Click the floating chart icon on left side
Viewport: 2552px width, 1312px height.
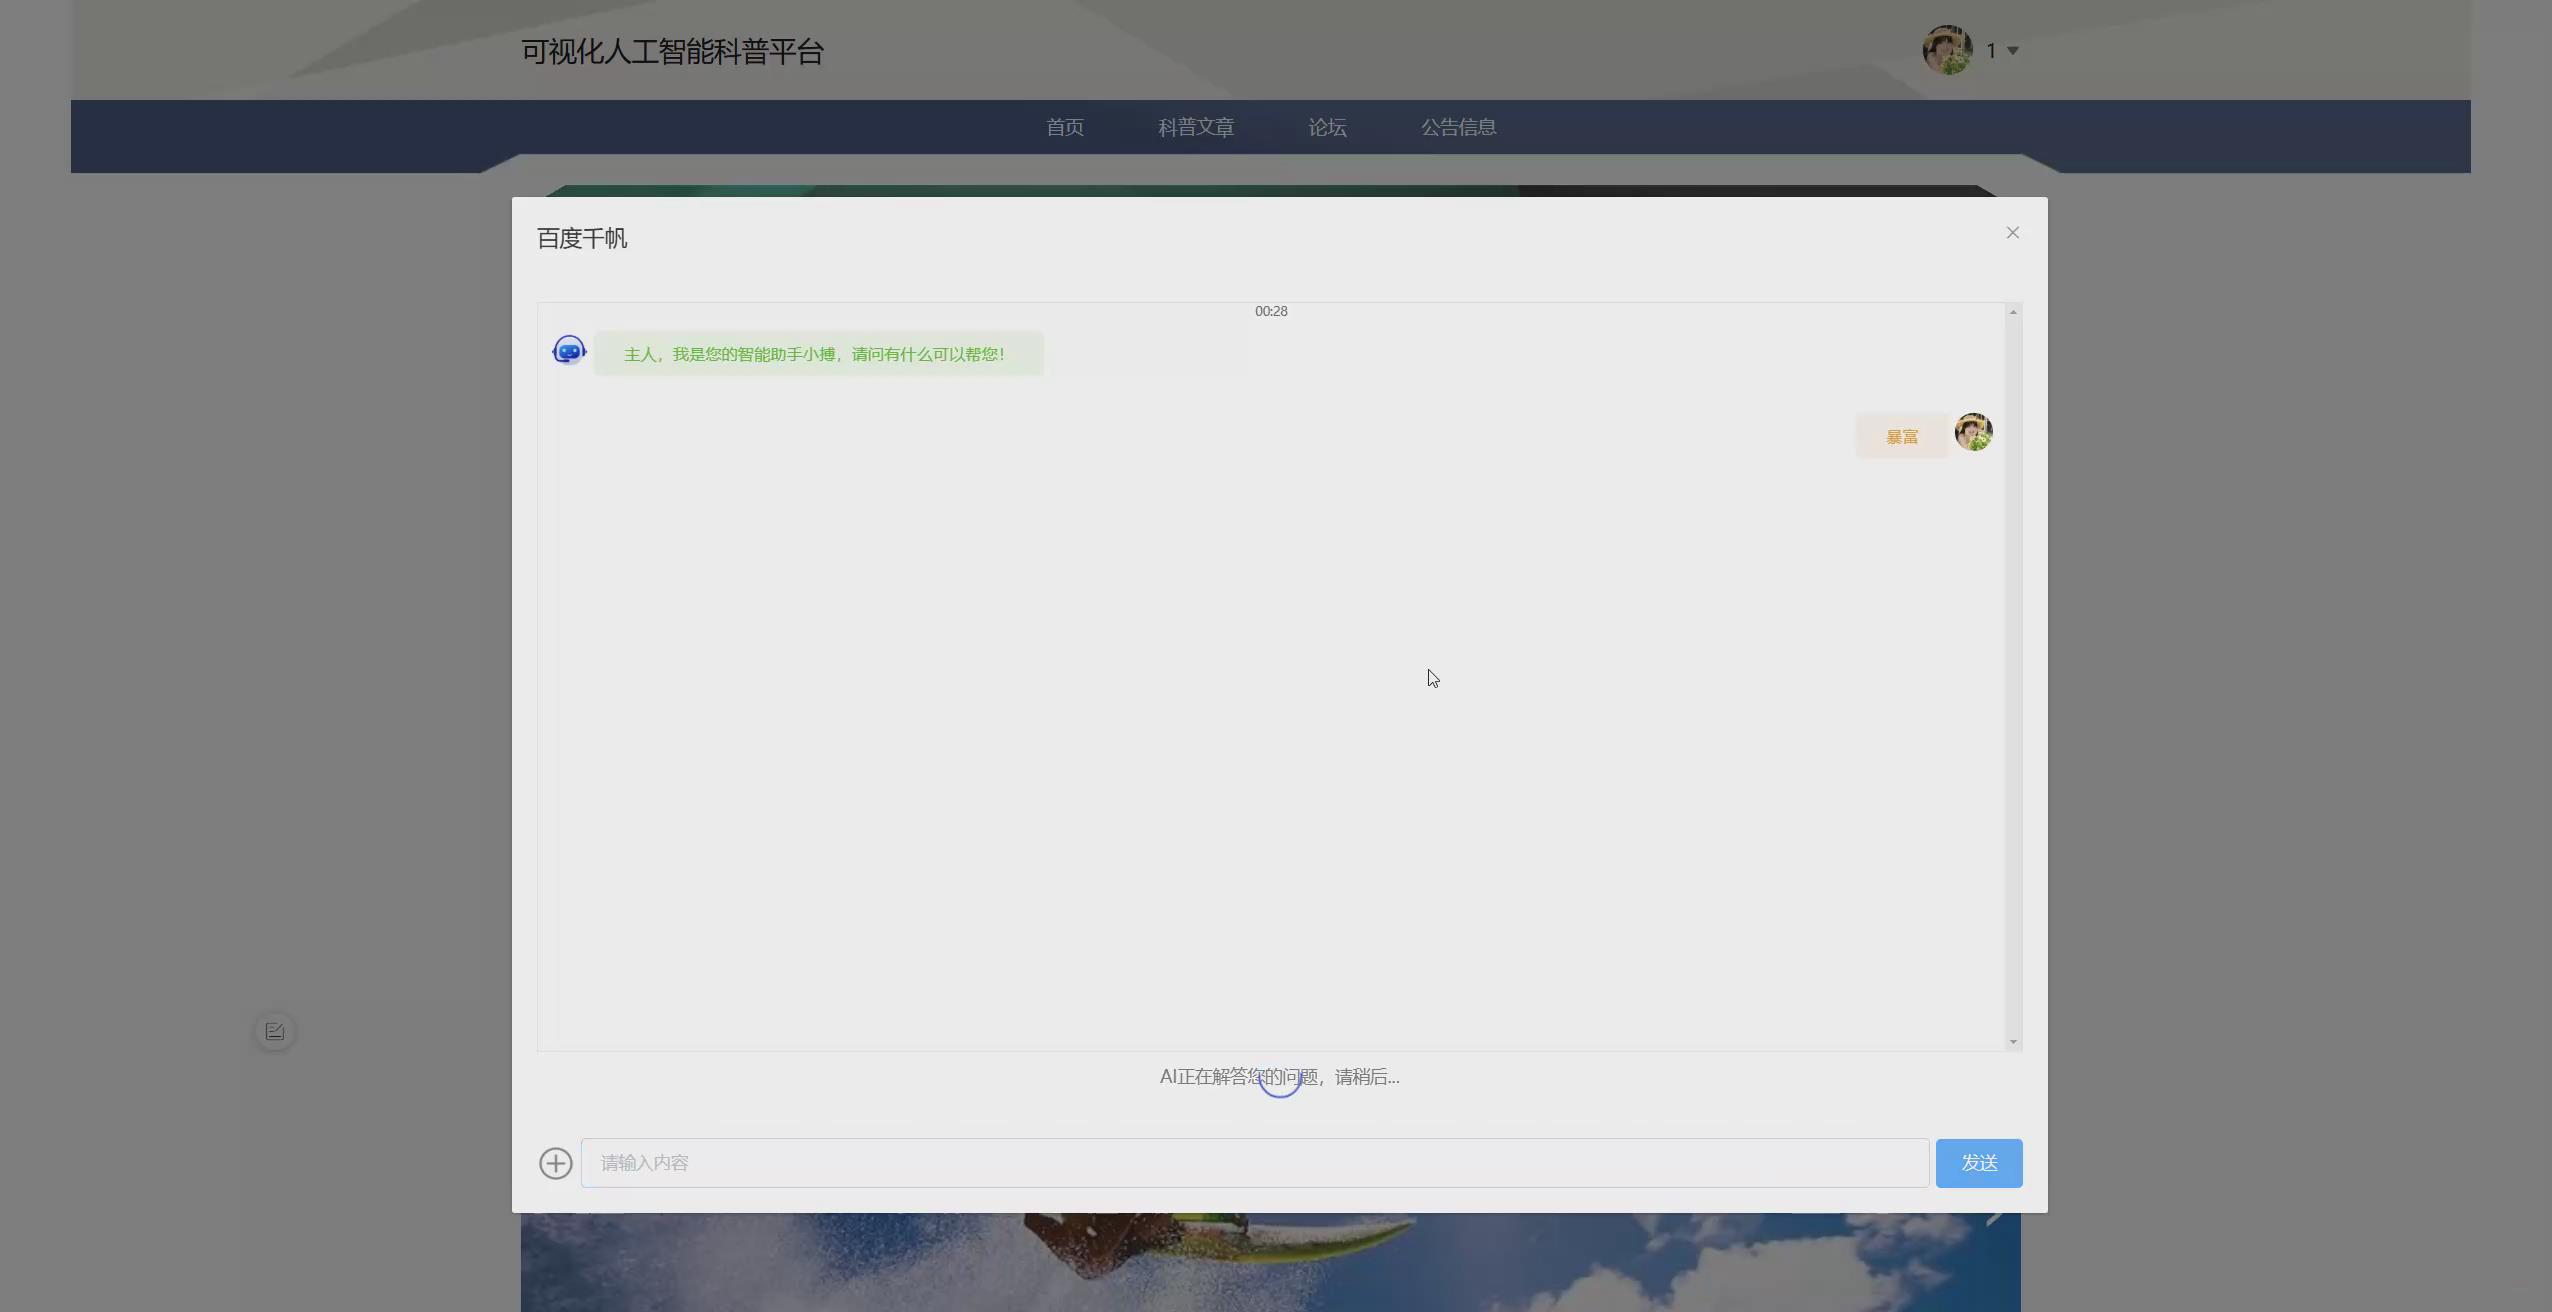[275, 1031]
